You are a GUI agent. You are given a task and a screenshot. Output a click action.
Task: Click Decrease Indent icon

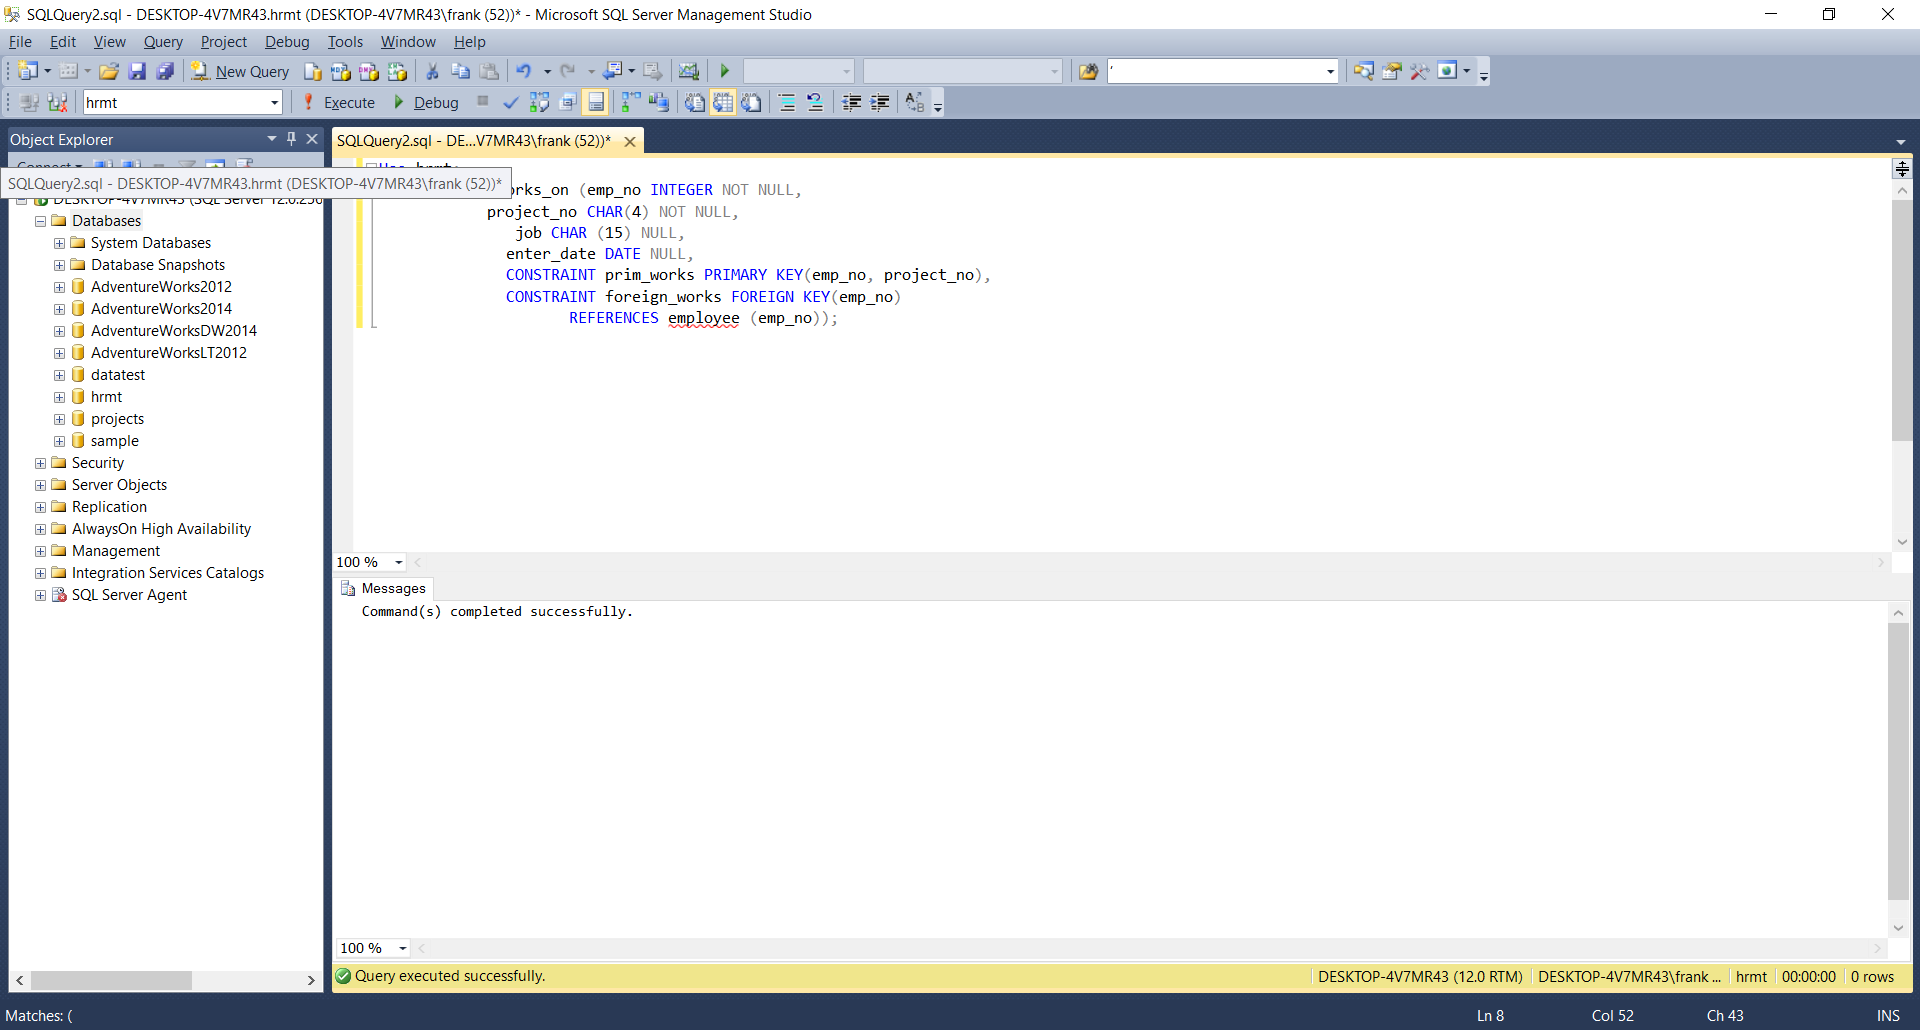coord(851,102)
